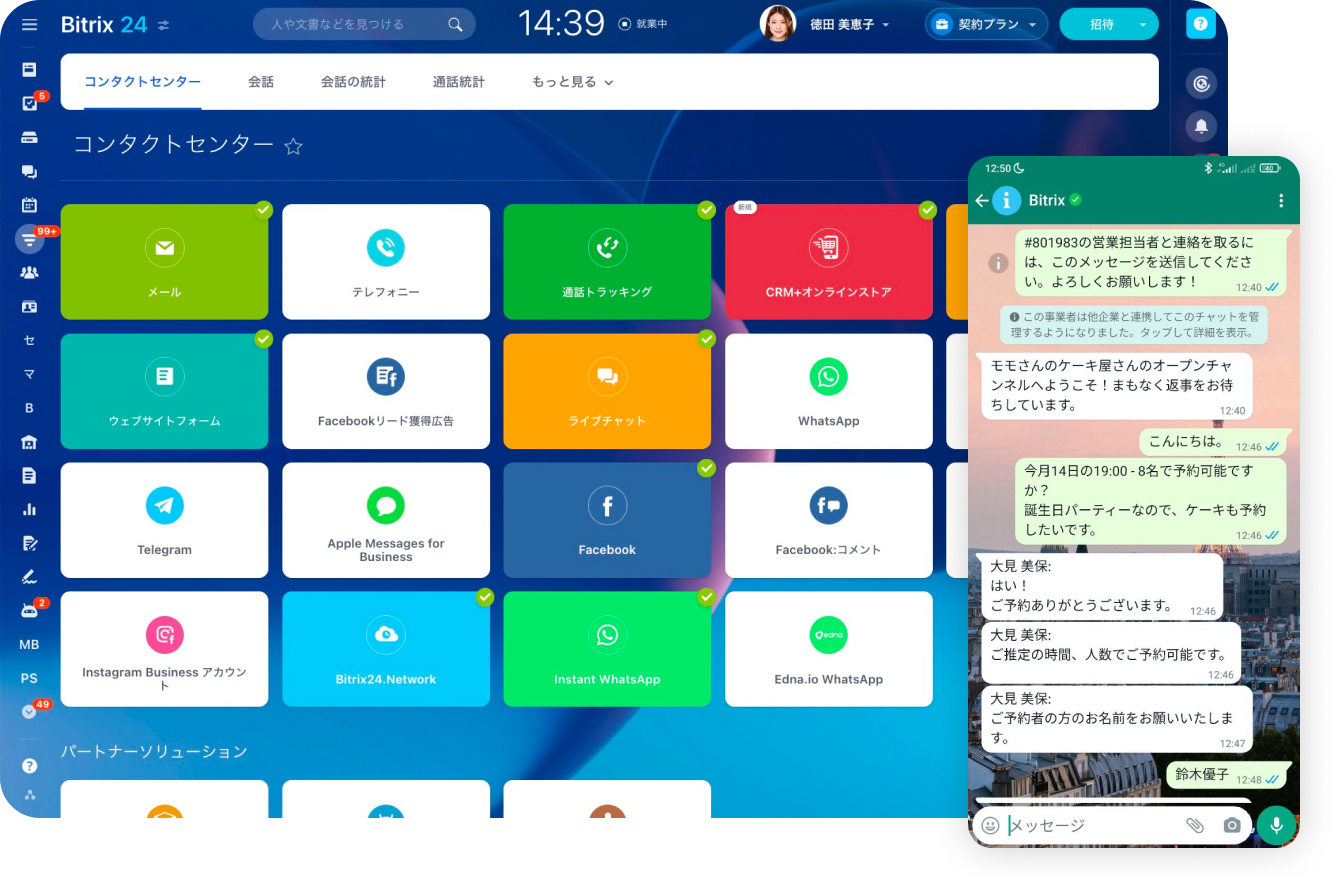Expand the もっと見る dropdown

(x=572, y=82)
